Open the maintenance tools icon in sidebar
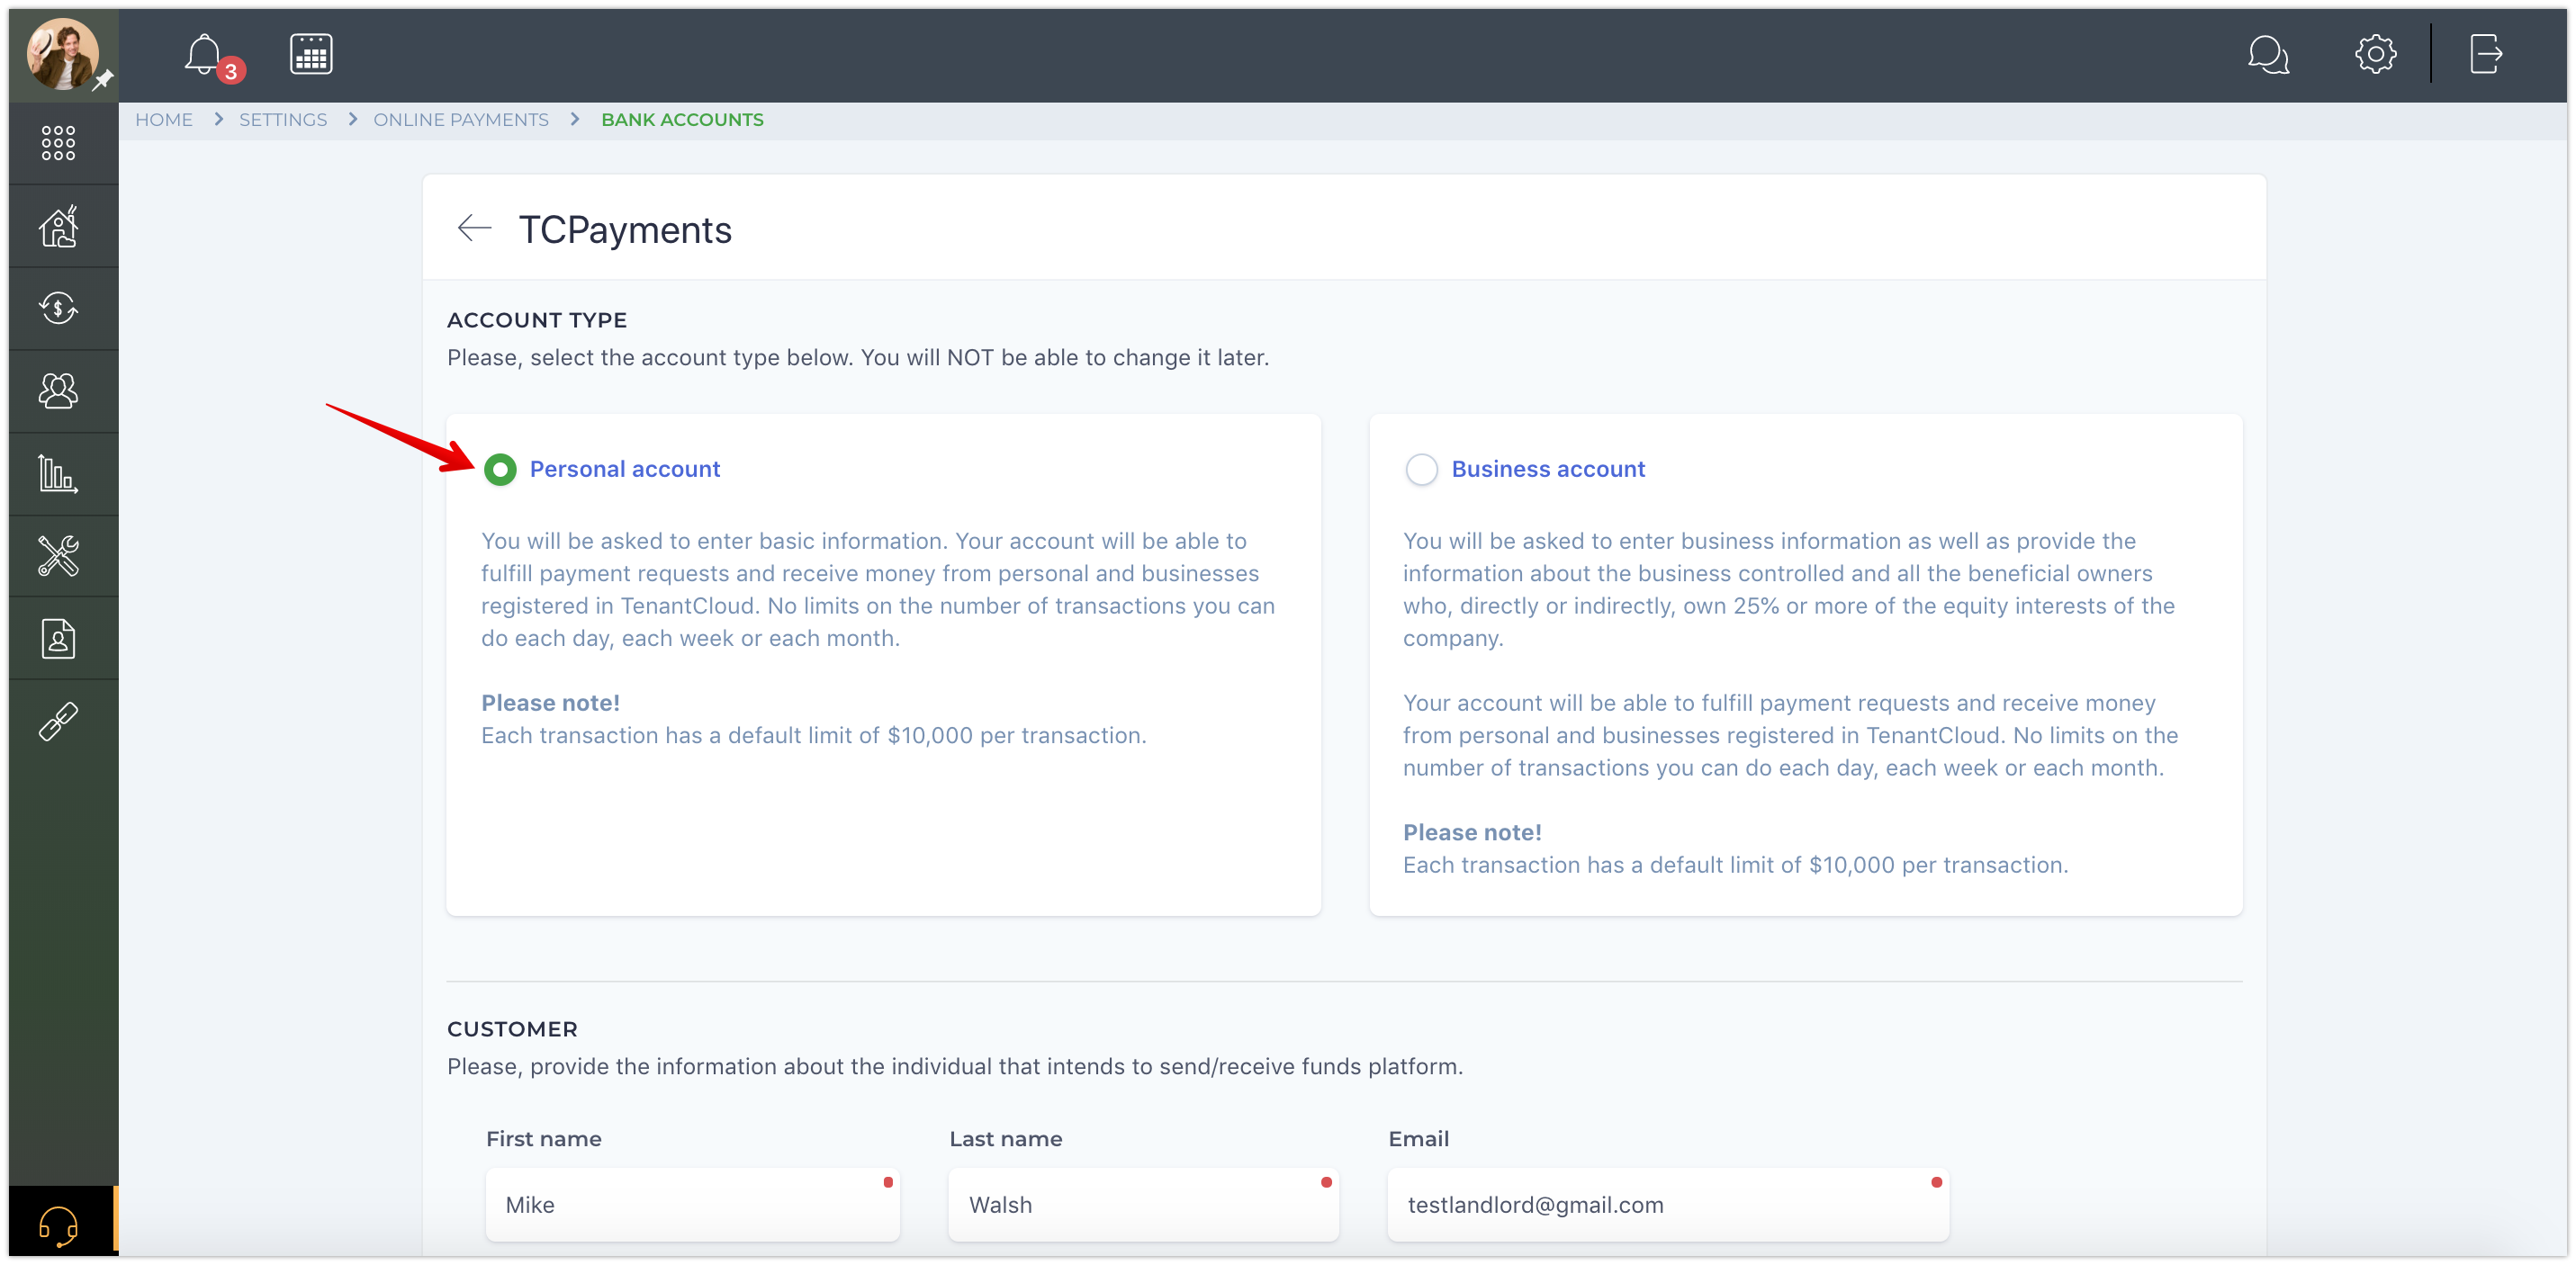The width and height of the screenshot is (2576, 1265). 58,556
